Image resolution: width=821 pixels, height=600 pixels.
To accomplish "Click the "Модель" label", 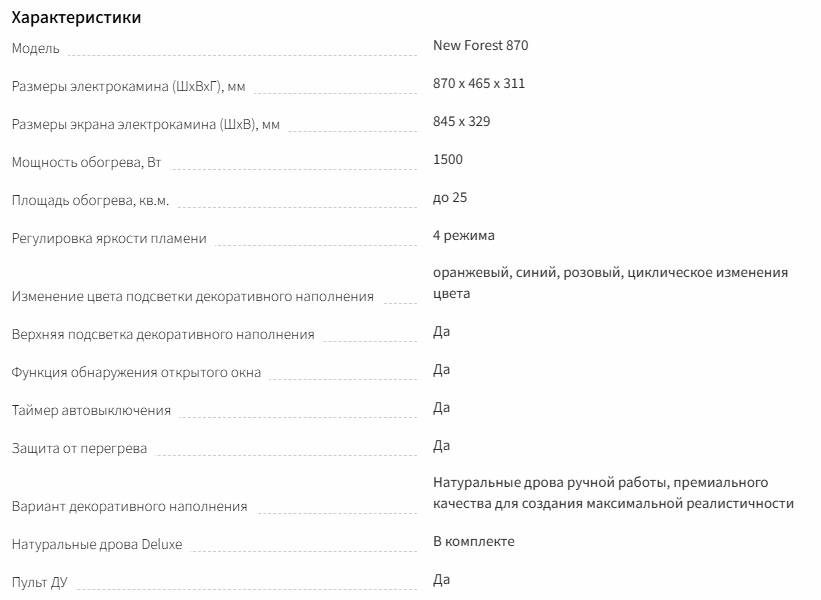I will 36,48.
